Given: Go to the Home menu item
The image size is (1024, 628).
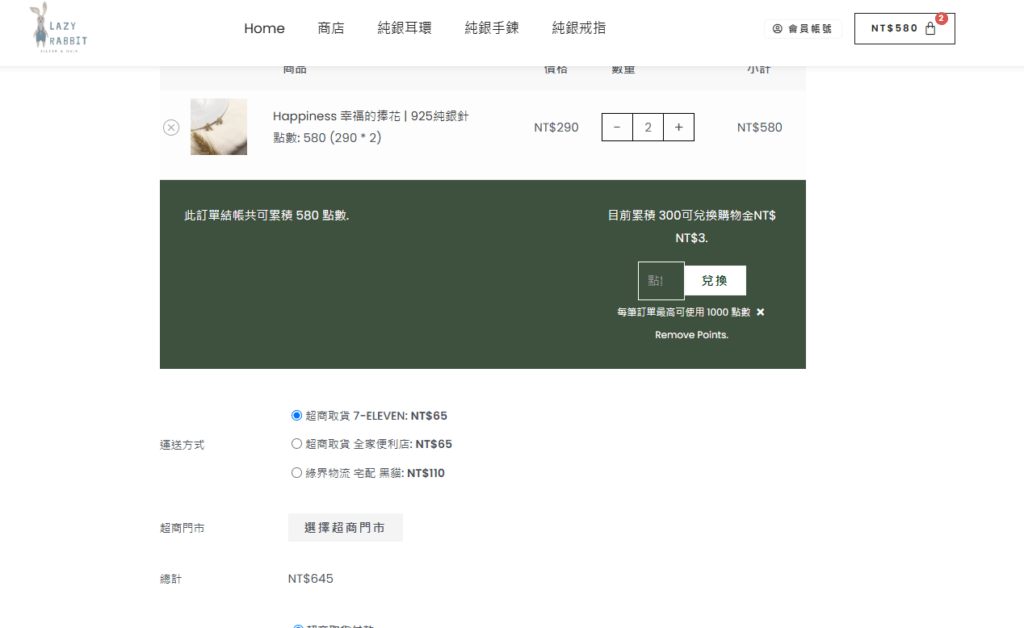Looking at the screenshot, I should pos(264,28).
